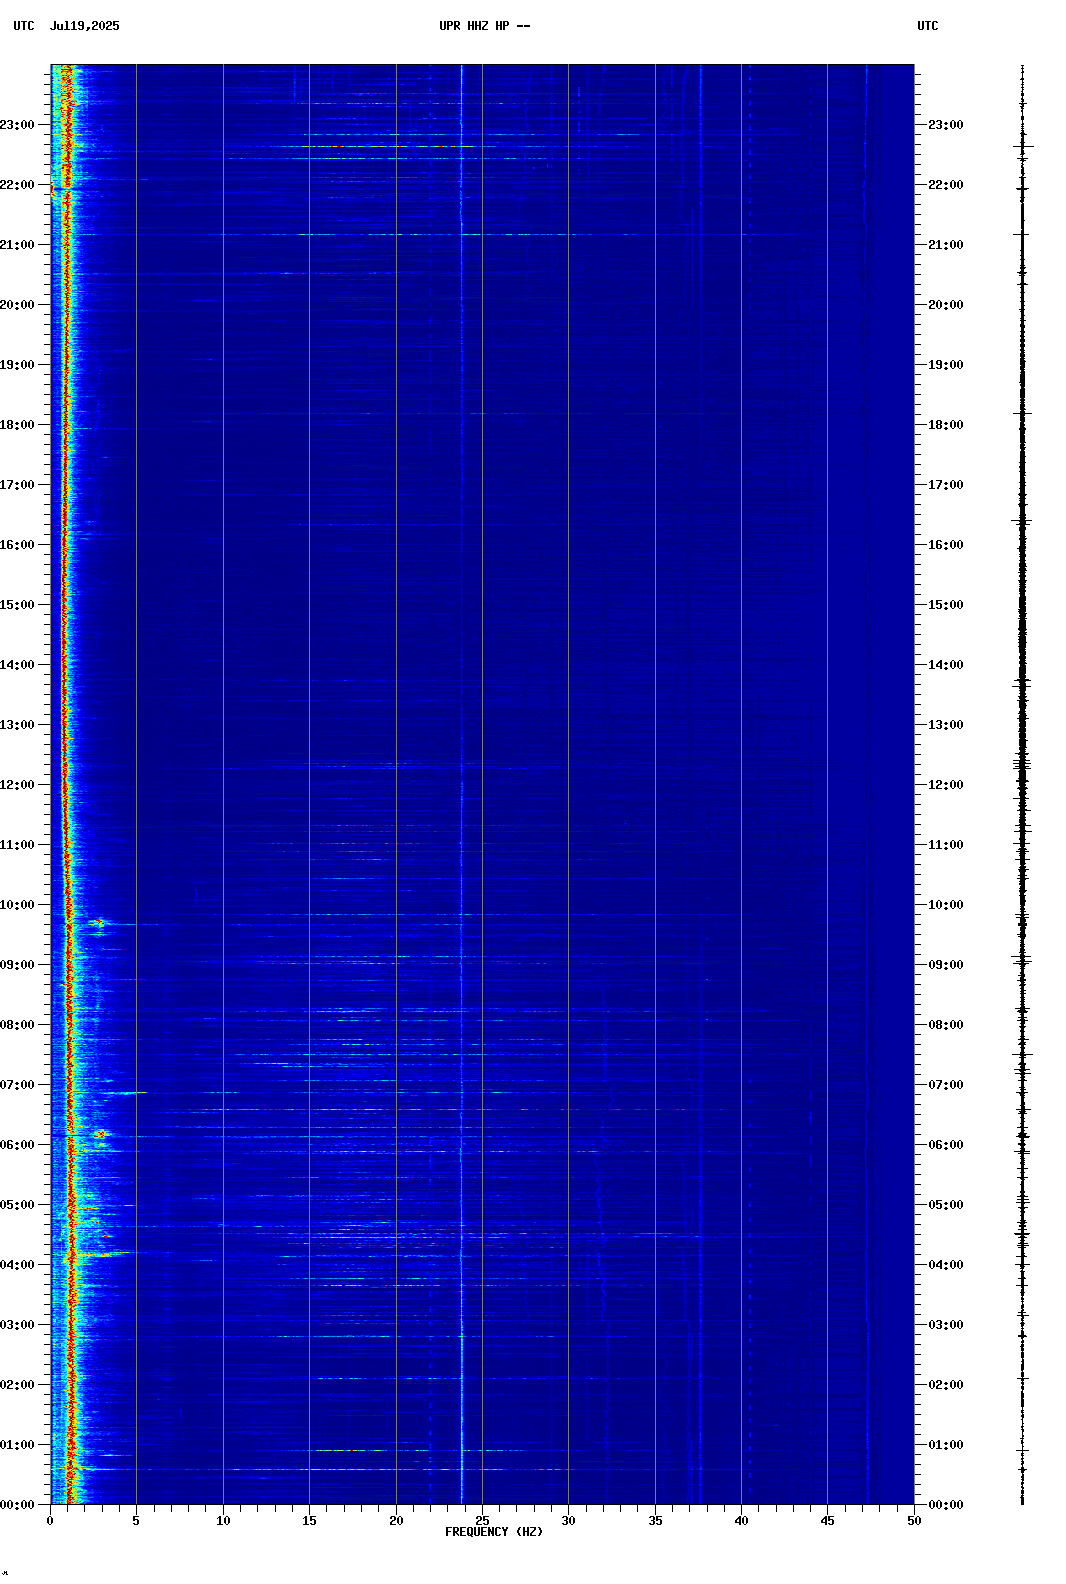Click the "09:00" label on the right time axis

pos(946,965)
